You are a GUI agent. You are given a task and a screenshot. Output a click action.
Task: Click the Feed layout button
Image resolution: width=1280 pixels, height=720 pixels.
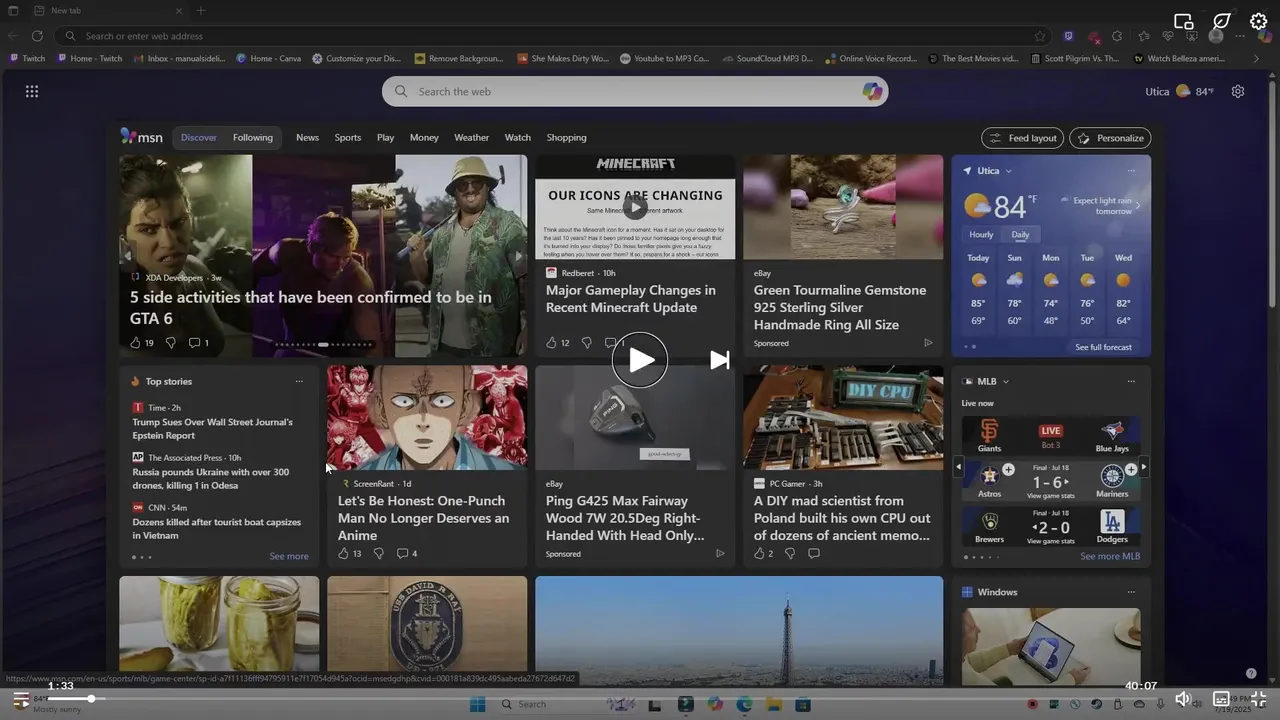(x=1023, y=138)
